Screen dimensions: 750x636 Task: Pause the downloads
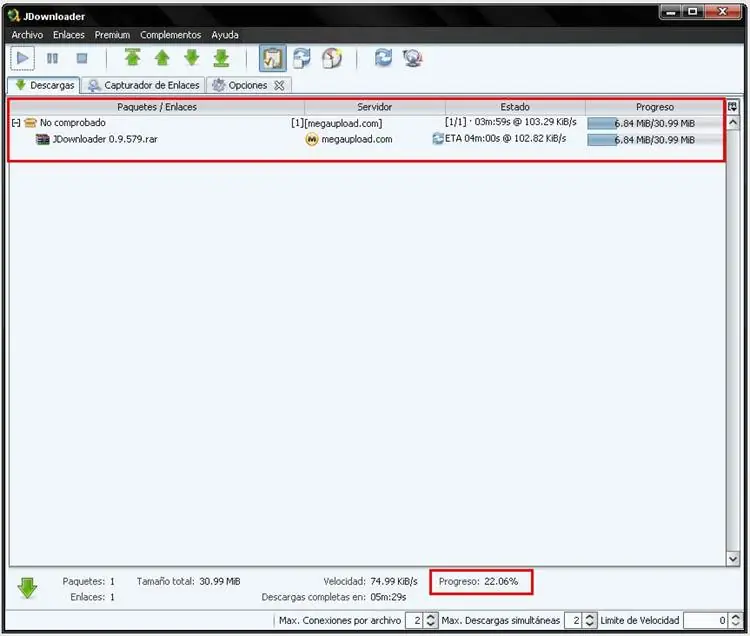[52, 58]
